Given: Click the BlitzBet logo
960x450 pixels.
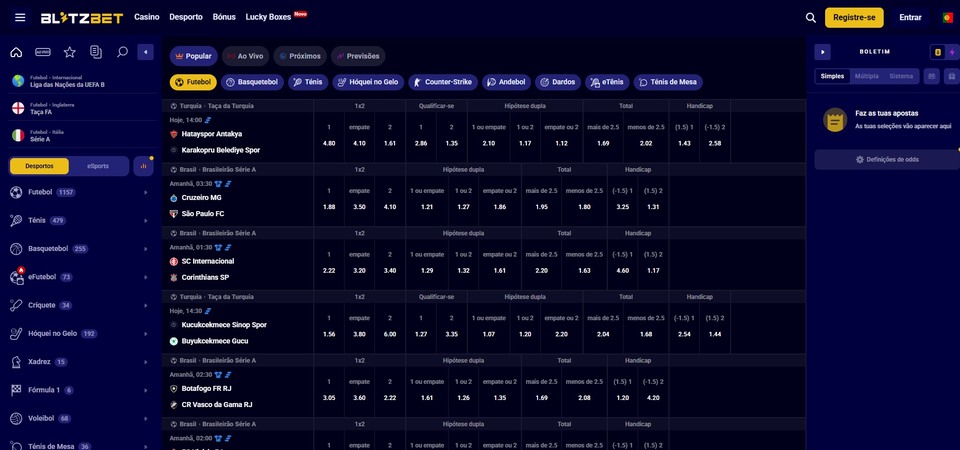Looking at the screenshot, I should tap(82, 18).
